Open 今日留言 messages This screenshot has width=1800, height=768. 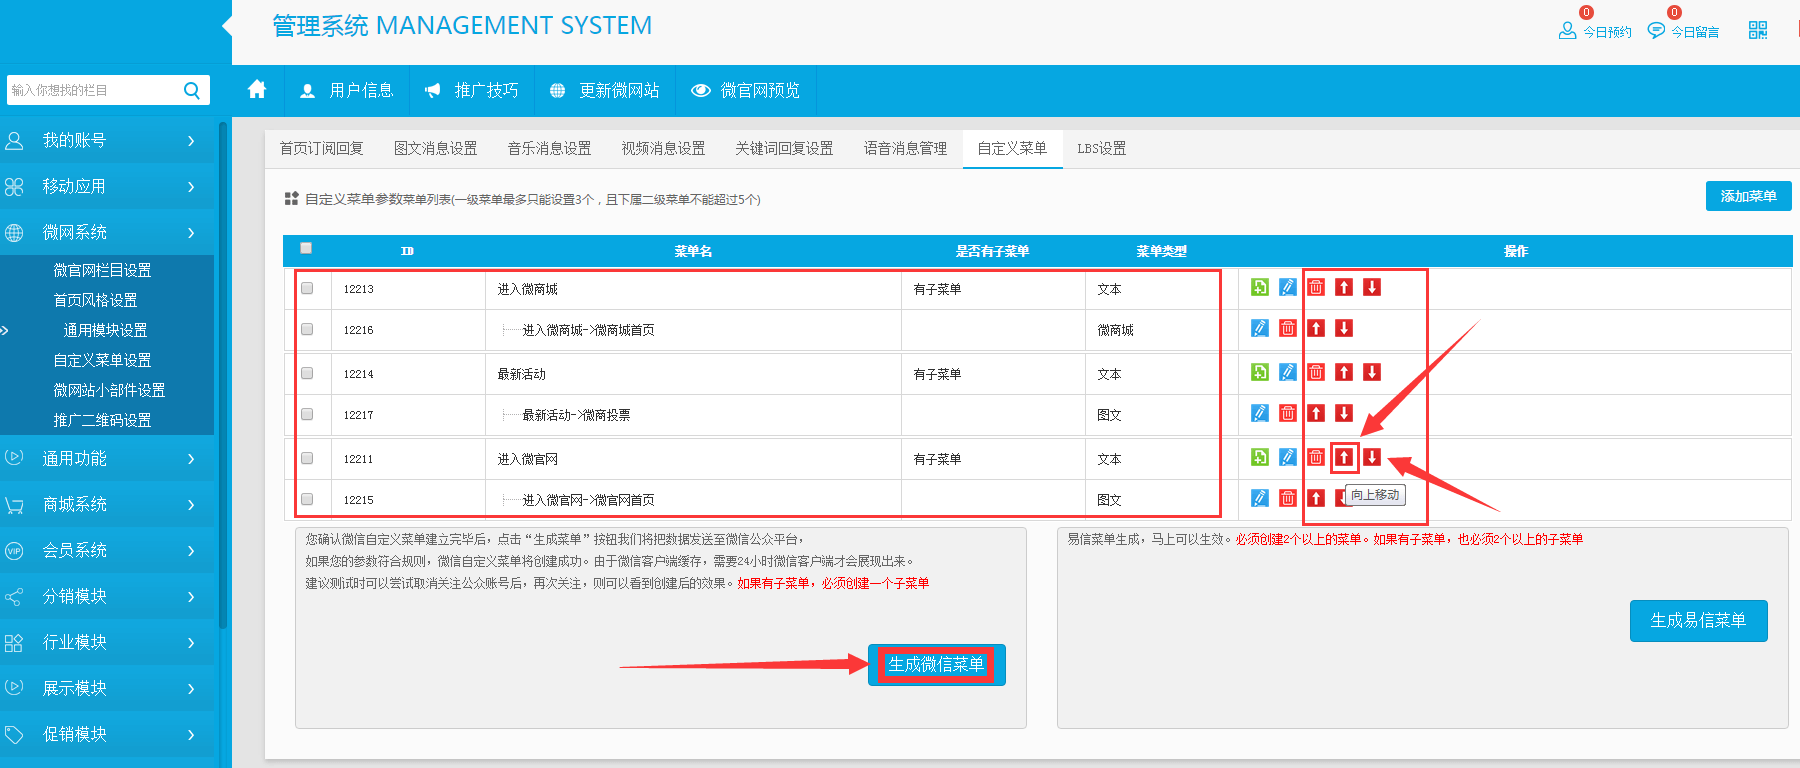click(x=1683, y=31)
